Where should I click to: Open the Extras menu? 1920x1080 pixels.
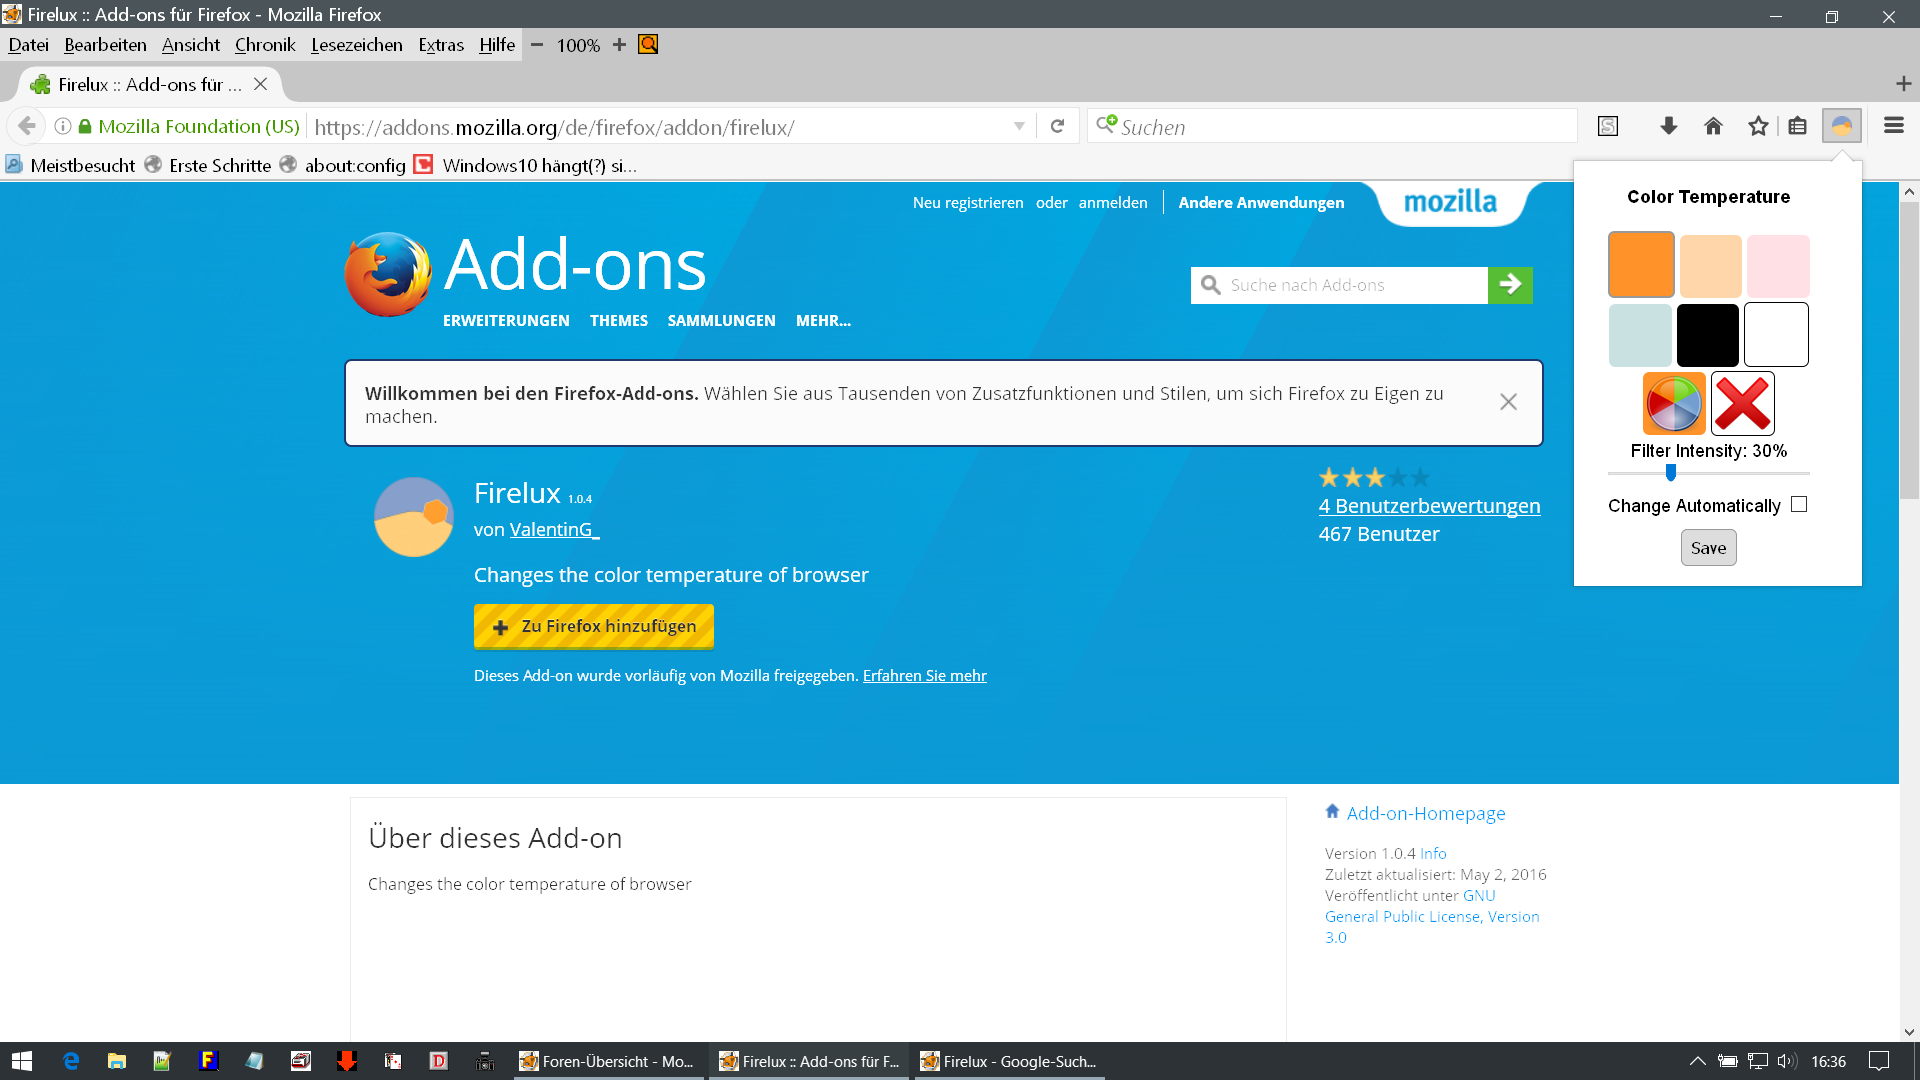[x=440, y=45]
